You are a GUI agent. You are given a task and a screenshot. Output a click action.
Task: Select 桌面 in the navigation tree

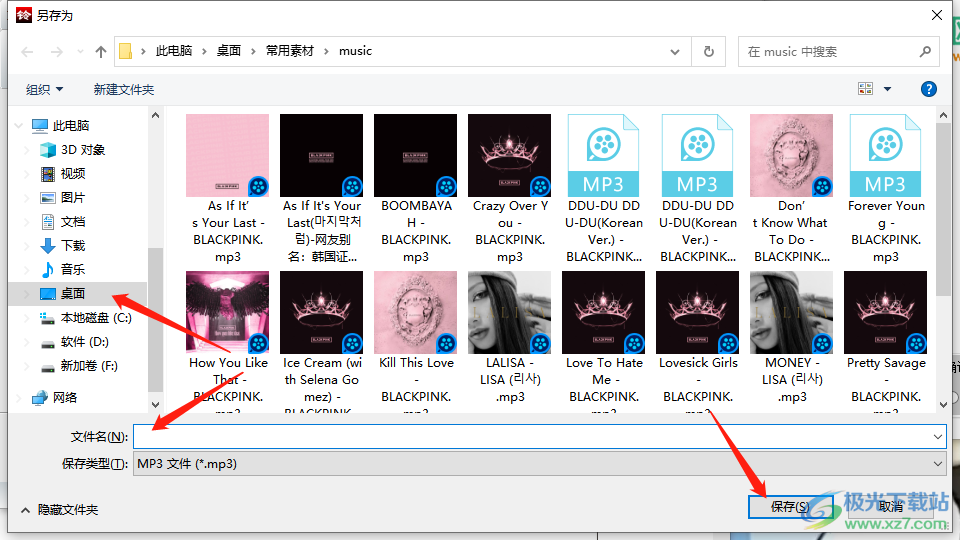(64, 294)
